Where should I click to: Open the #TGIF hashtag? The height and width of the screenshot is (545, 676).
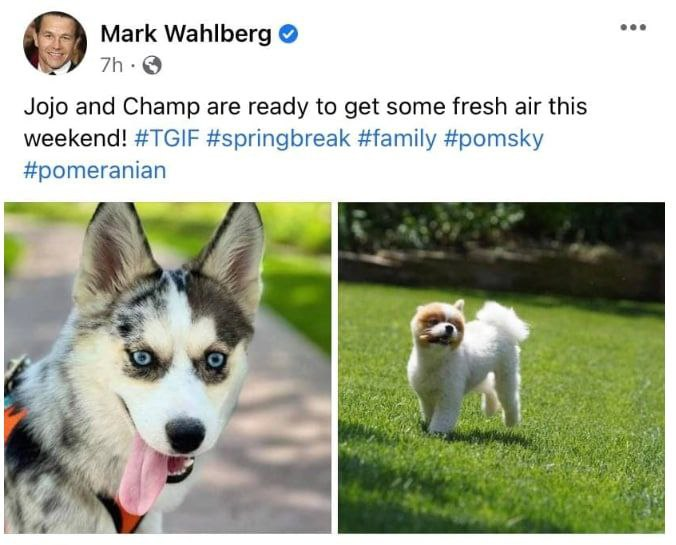167,139
